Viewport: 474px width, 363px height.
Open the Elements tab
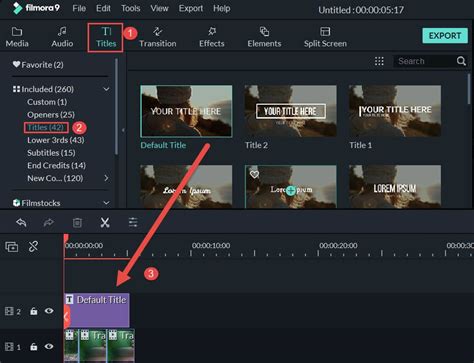pos(264,37)
